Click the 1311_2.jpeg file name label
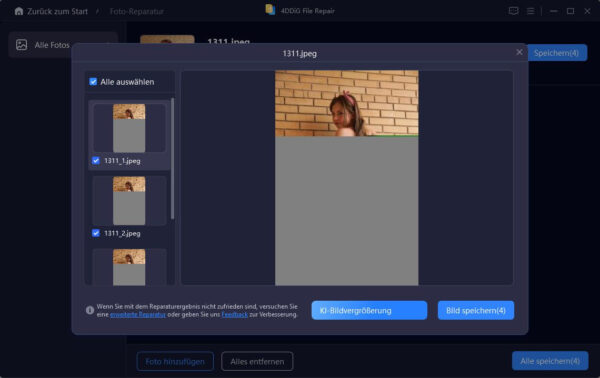This screenshot has height=378, width=600. click(x=122, y=233)
